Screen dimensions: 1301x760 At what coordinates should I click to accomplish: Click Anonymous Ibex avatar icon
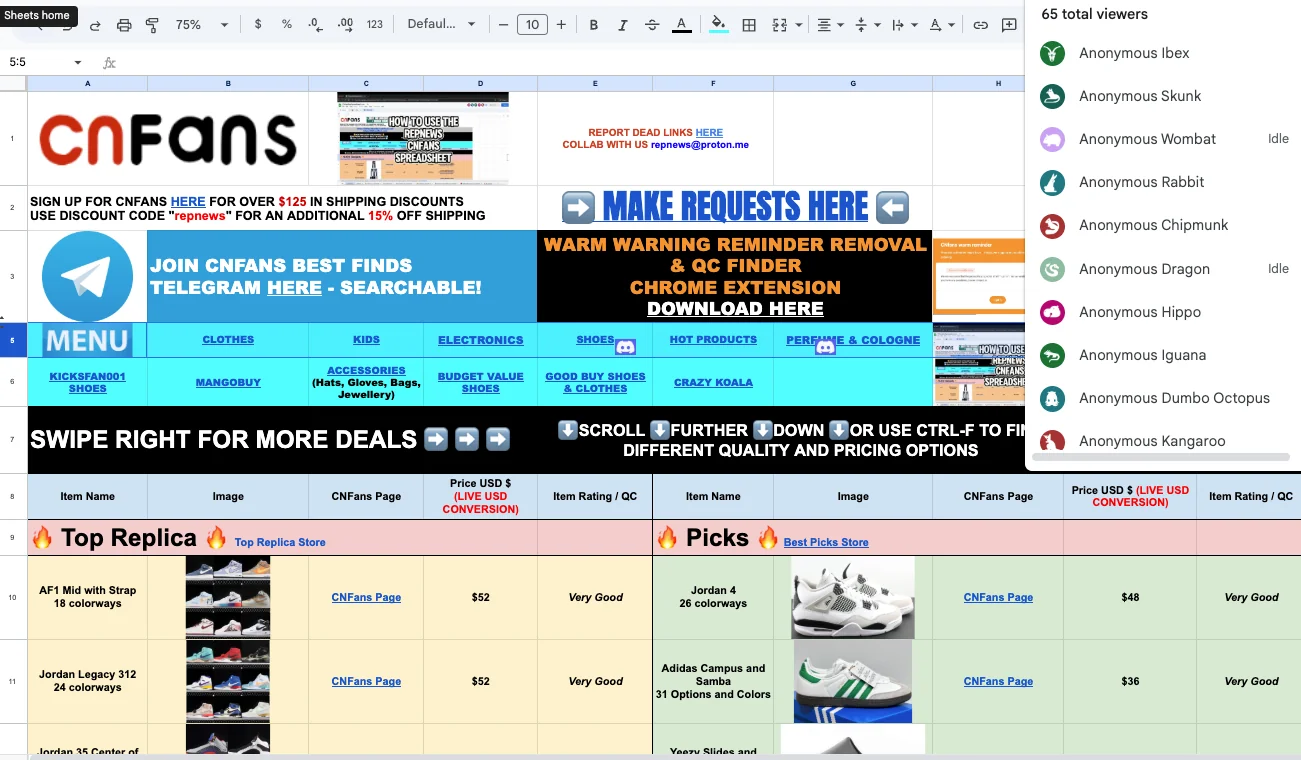point(1052,53)
